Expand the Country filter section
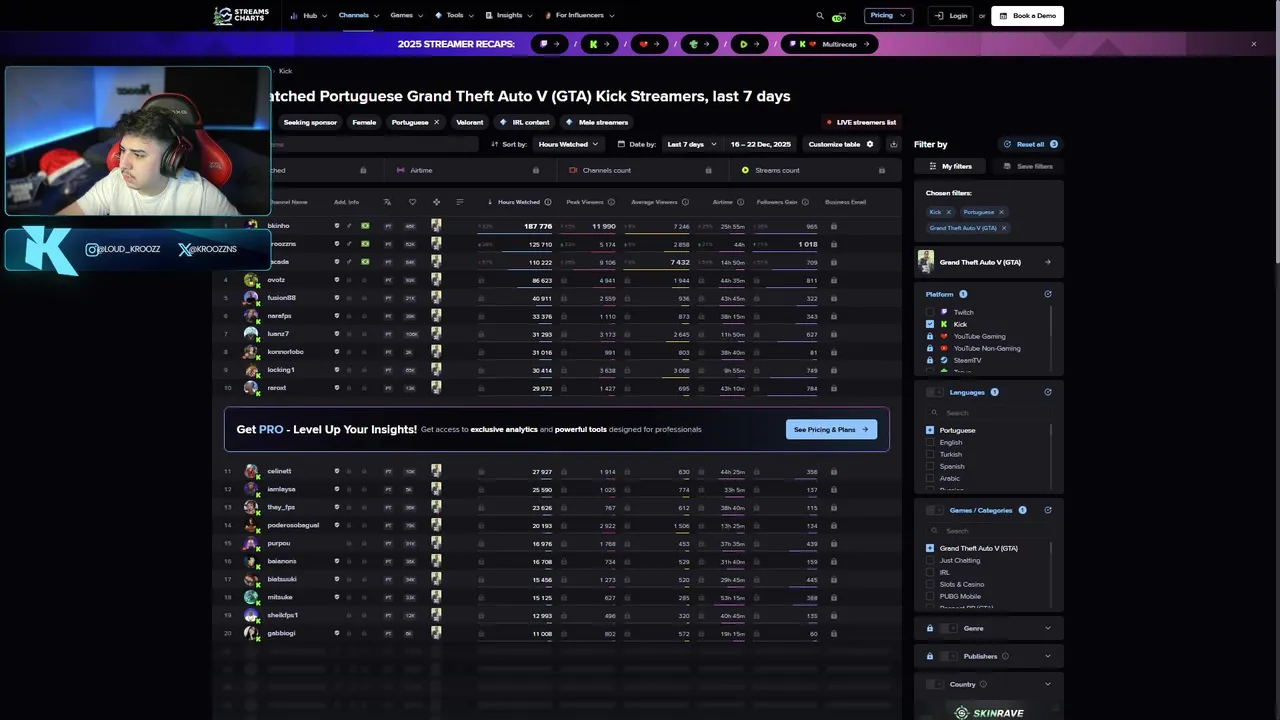 (1048, 684)
